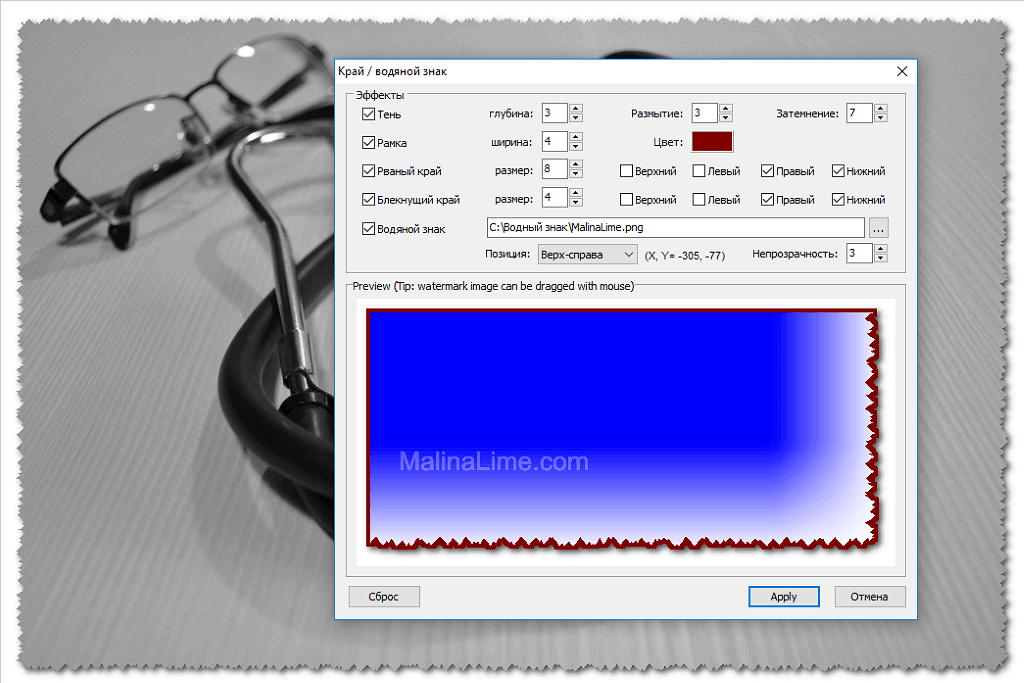Increase the Тень глубина spinner value

click(576, 109)
